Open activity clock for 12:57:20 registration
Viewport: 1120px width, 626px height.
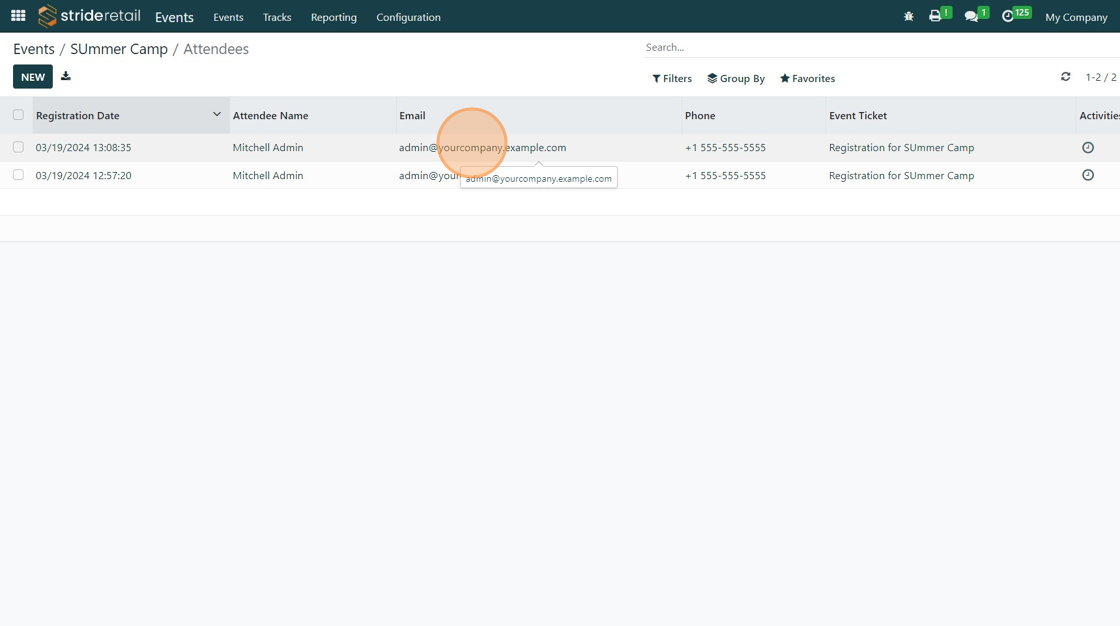pyautogui.click(x=1088, y=175)
